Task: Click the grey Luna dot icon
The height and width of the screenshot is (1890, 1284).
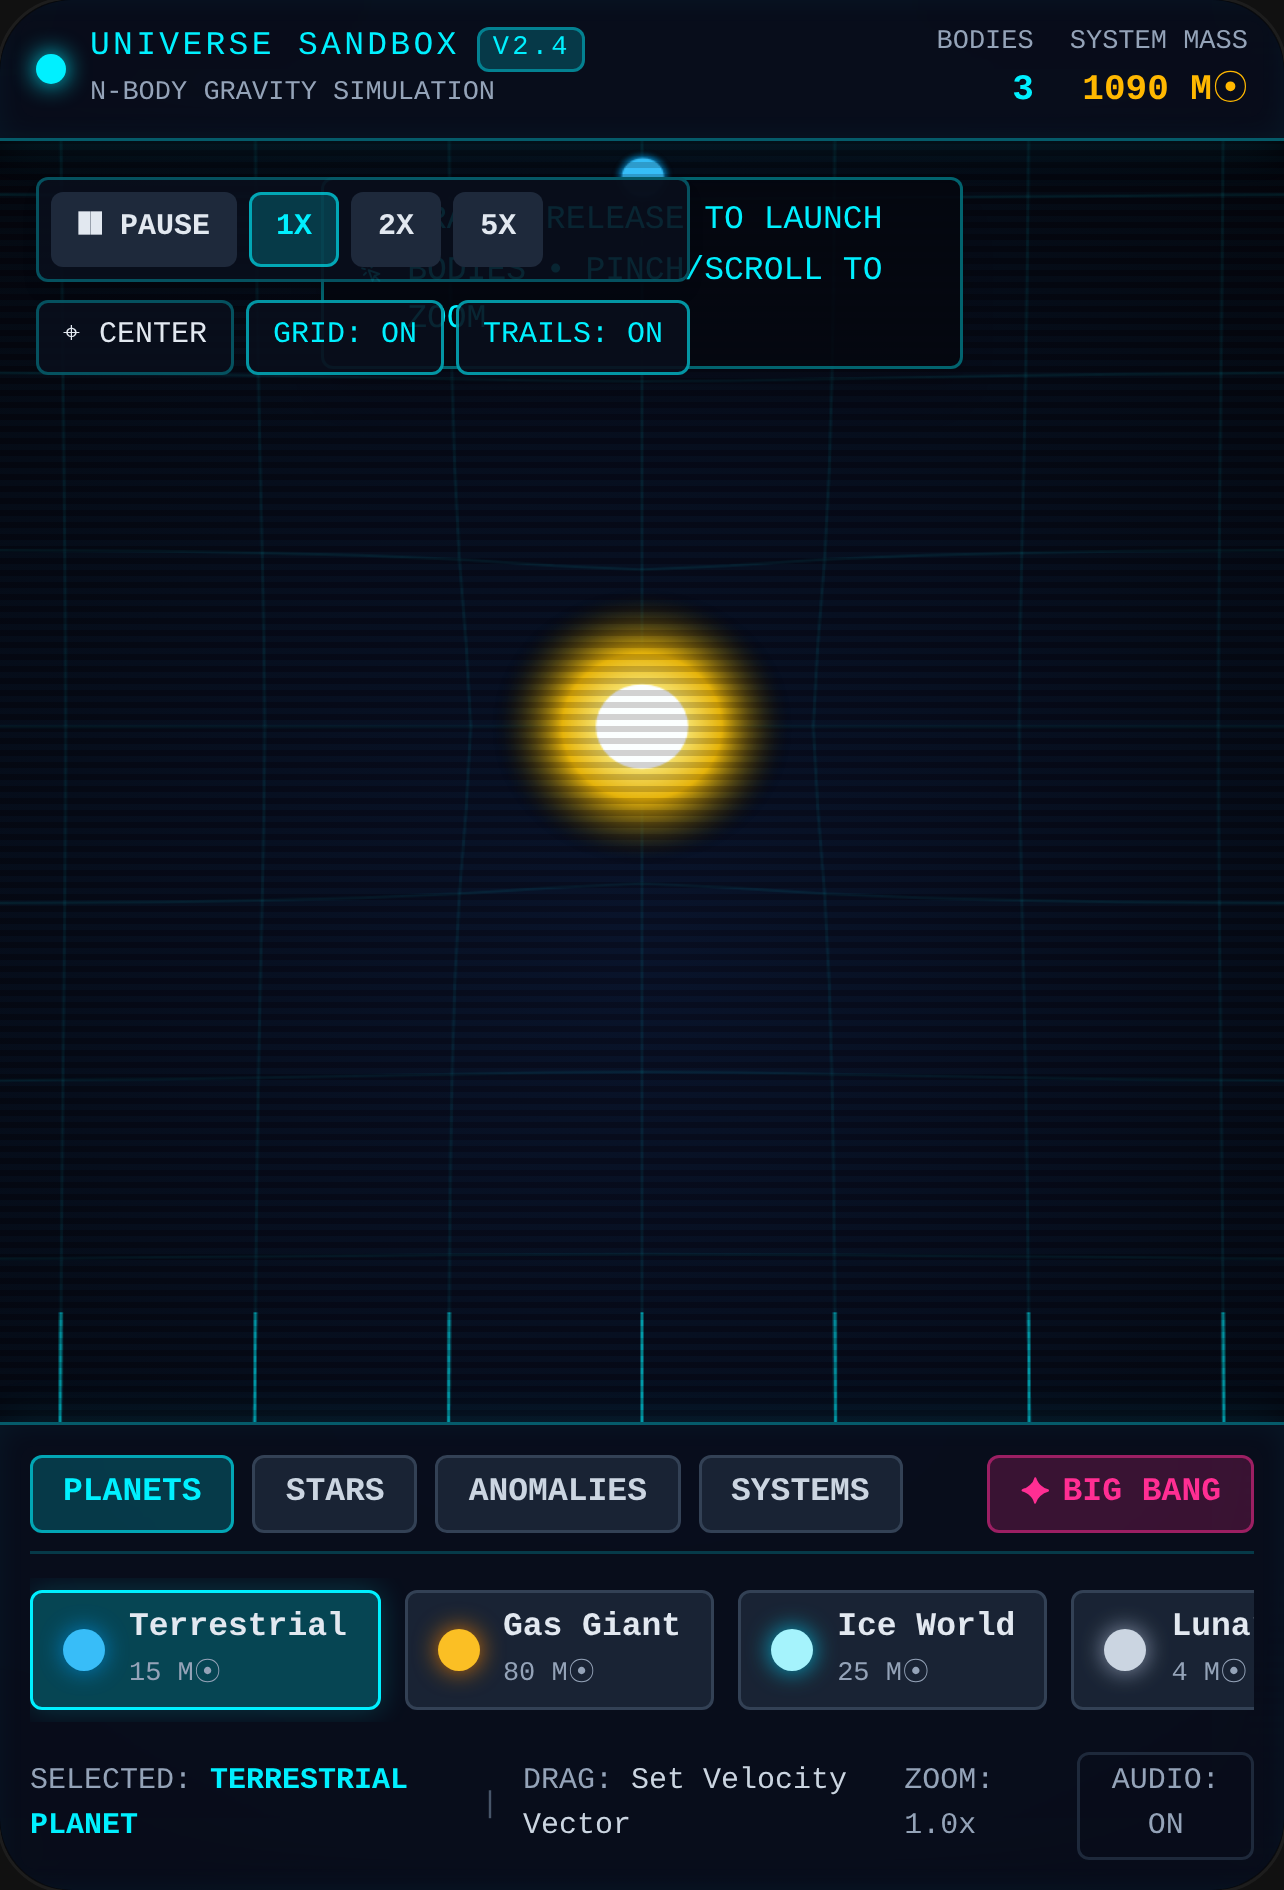Action: pyautogui.click(x=1125, y=1649)
